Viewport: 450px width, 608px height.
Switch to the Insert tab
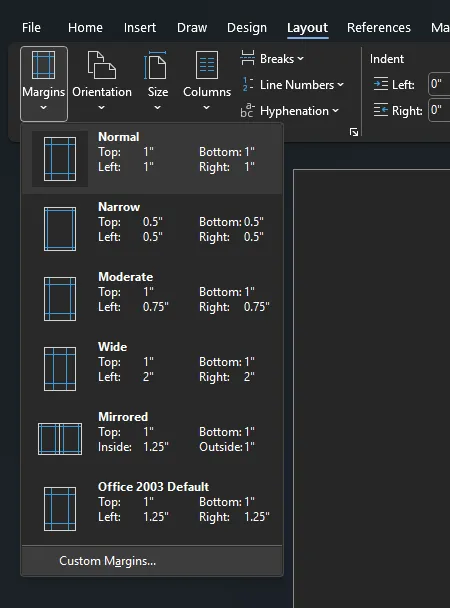[x=140, y=28]
